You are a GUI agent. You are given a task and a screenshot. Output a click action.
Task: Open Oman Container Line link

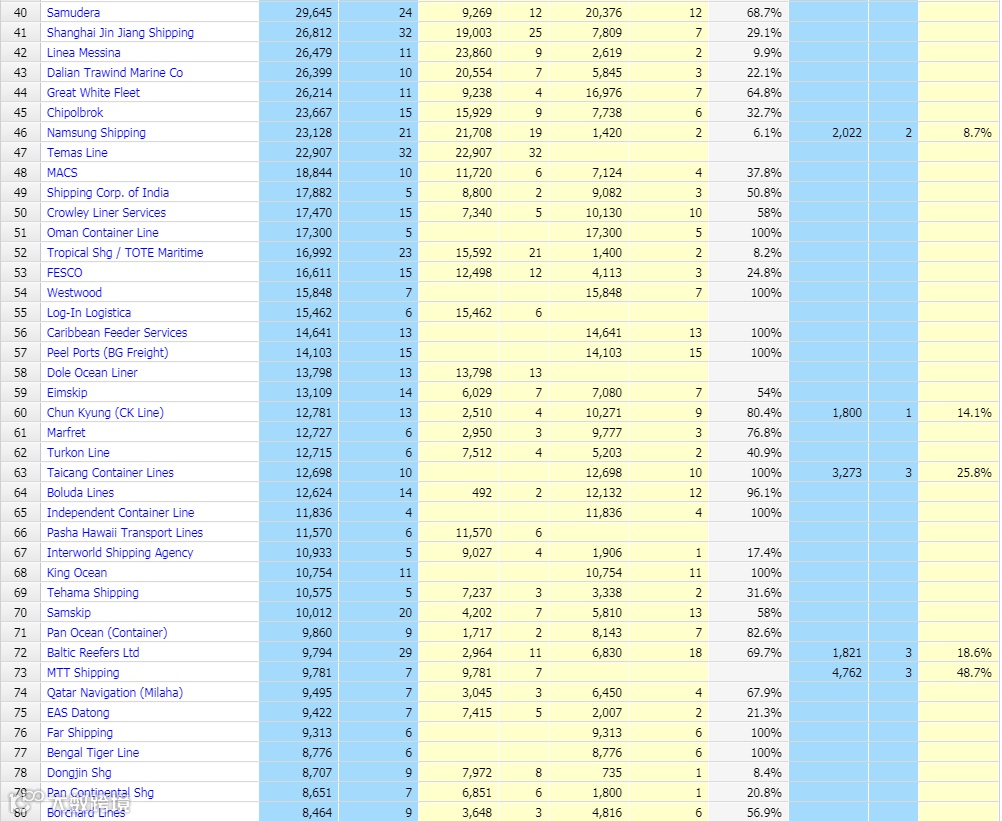(102, 233)
